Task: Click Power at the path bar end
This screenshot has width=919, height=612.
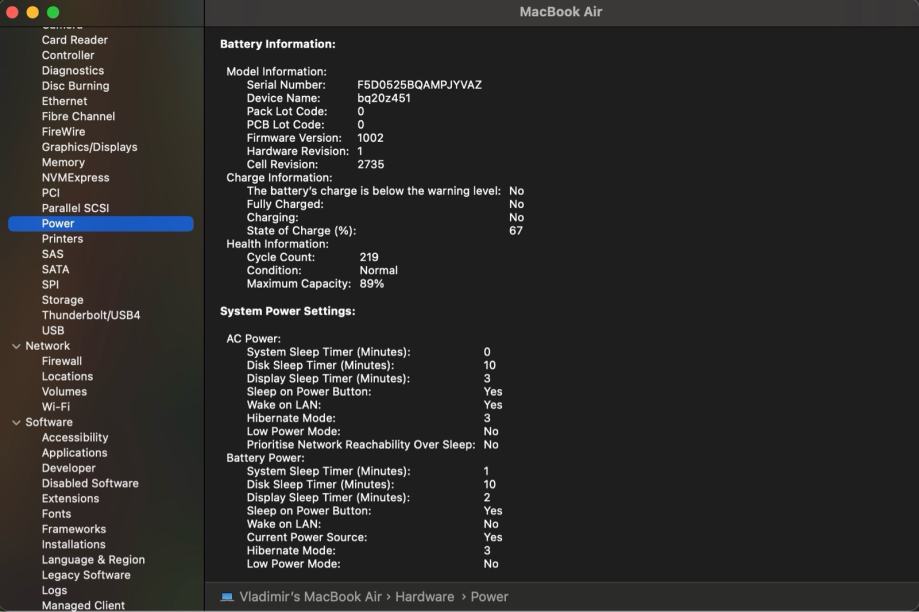Action: (x=489, y=597)
